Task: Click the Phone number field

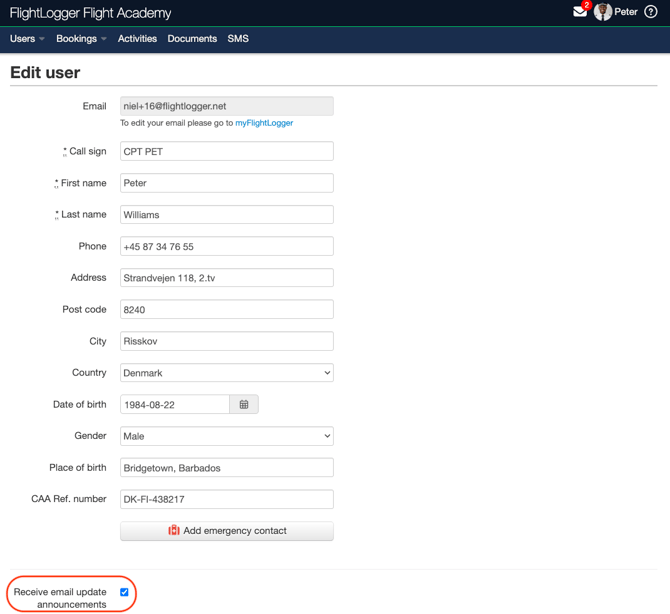Action: pos(226,246)
